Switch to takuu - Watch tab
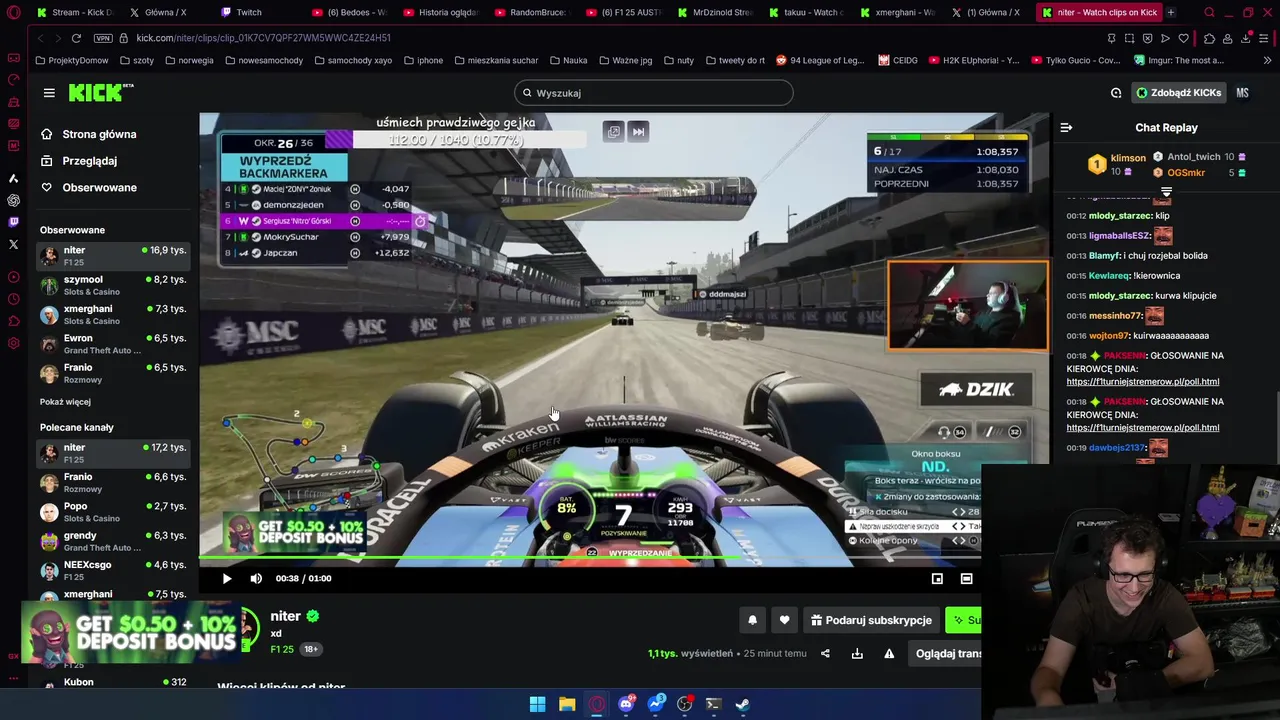1280x720 pixels. (x=805, y=12)
